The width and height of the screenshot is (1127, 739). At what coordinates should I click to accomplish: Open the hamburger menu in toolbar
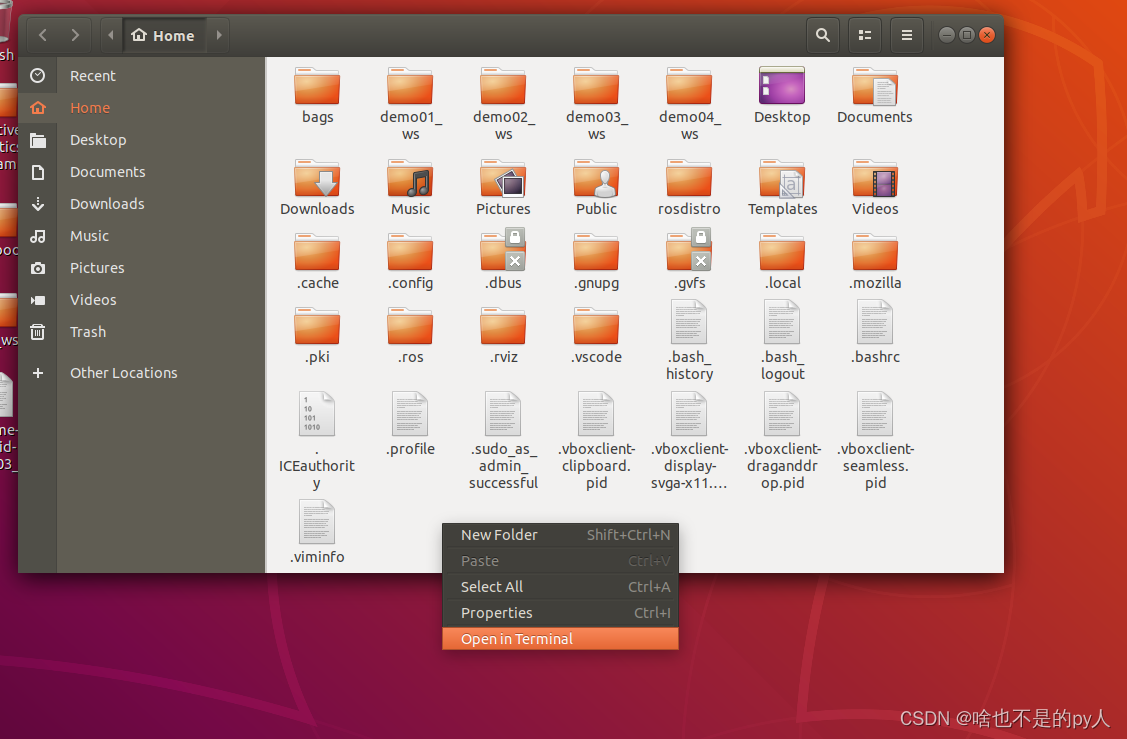pyautogui.click(x=906, y=35)
